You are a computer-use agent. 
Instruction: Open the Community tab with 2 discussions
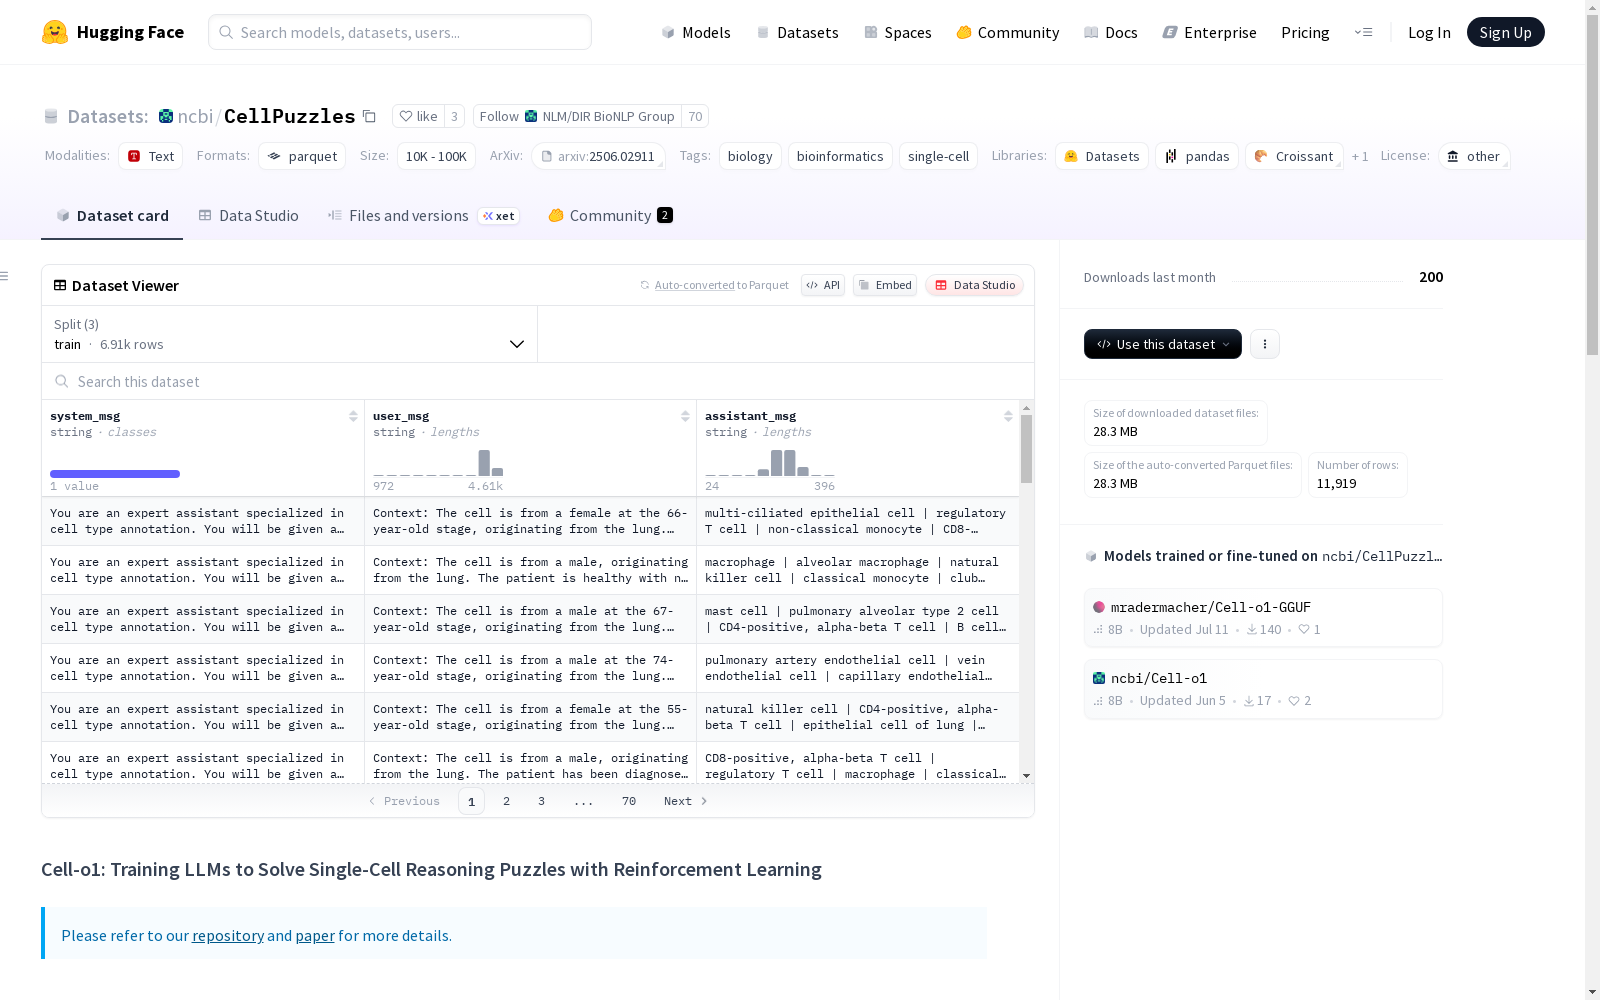pyautogui.click(x=610, y=216)
